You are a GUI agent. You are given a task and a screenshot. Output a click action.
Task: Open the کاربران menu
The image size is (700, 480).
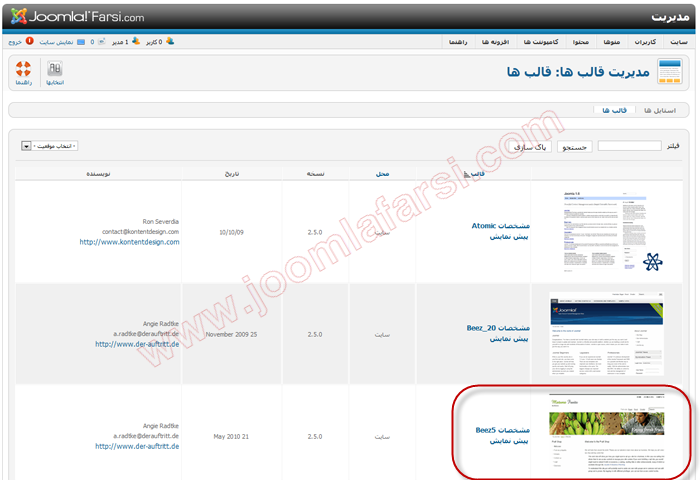coord(645,42)
